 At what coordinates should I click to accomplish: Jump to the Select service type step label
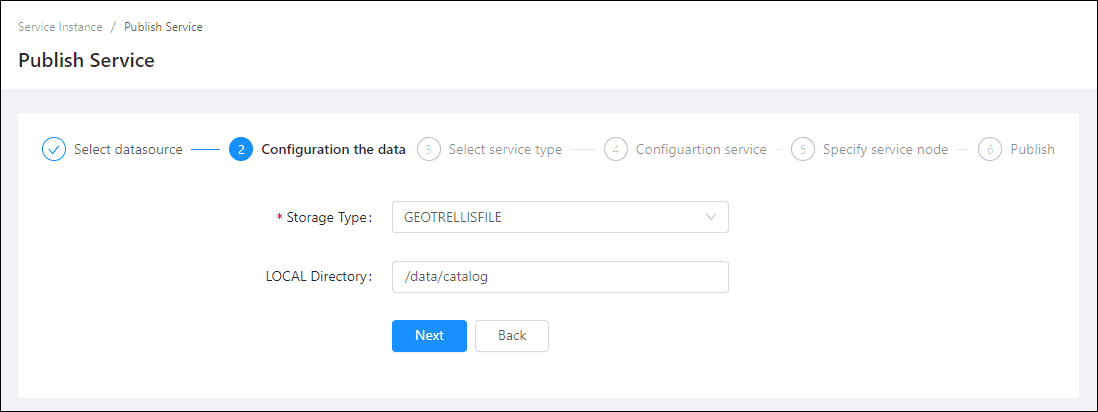(x=505, y=149)
